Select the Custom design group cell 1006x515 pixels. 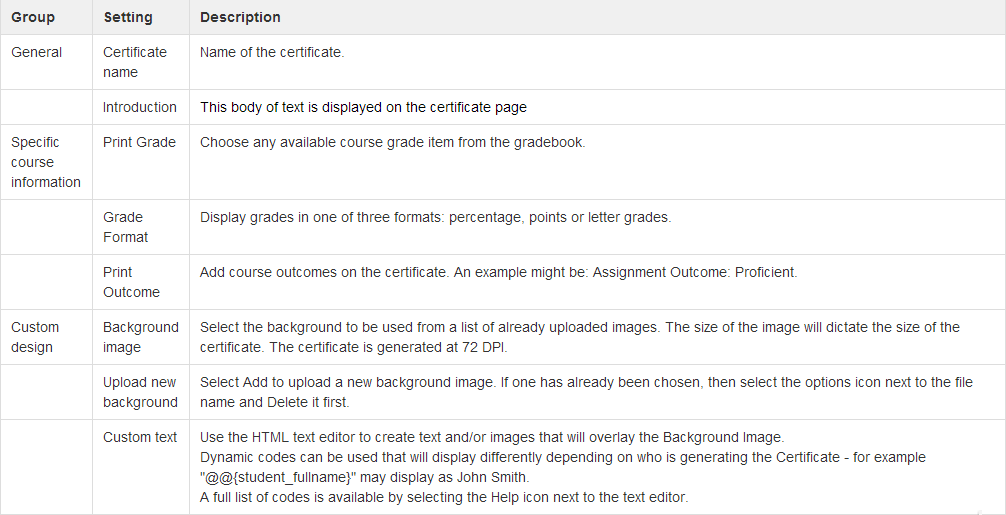[x=35, y=337]
